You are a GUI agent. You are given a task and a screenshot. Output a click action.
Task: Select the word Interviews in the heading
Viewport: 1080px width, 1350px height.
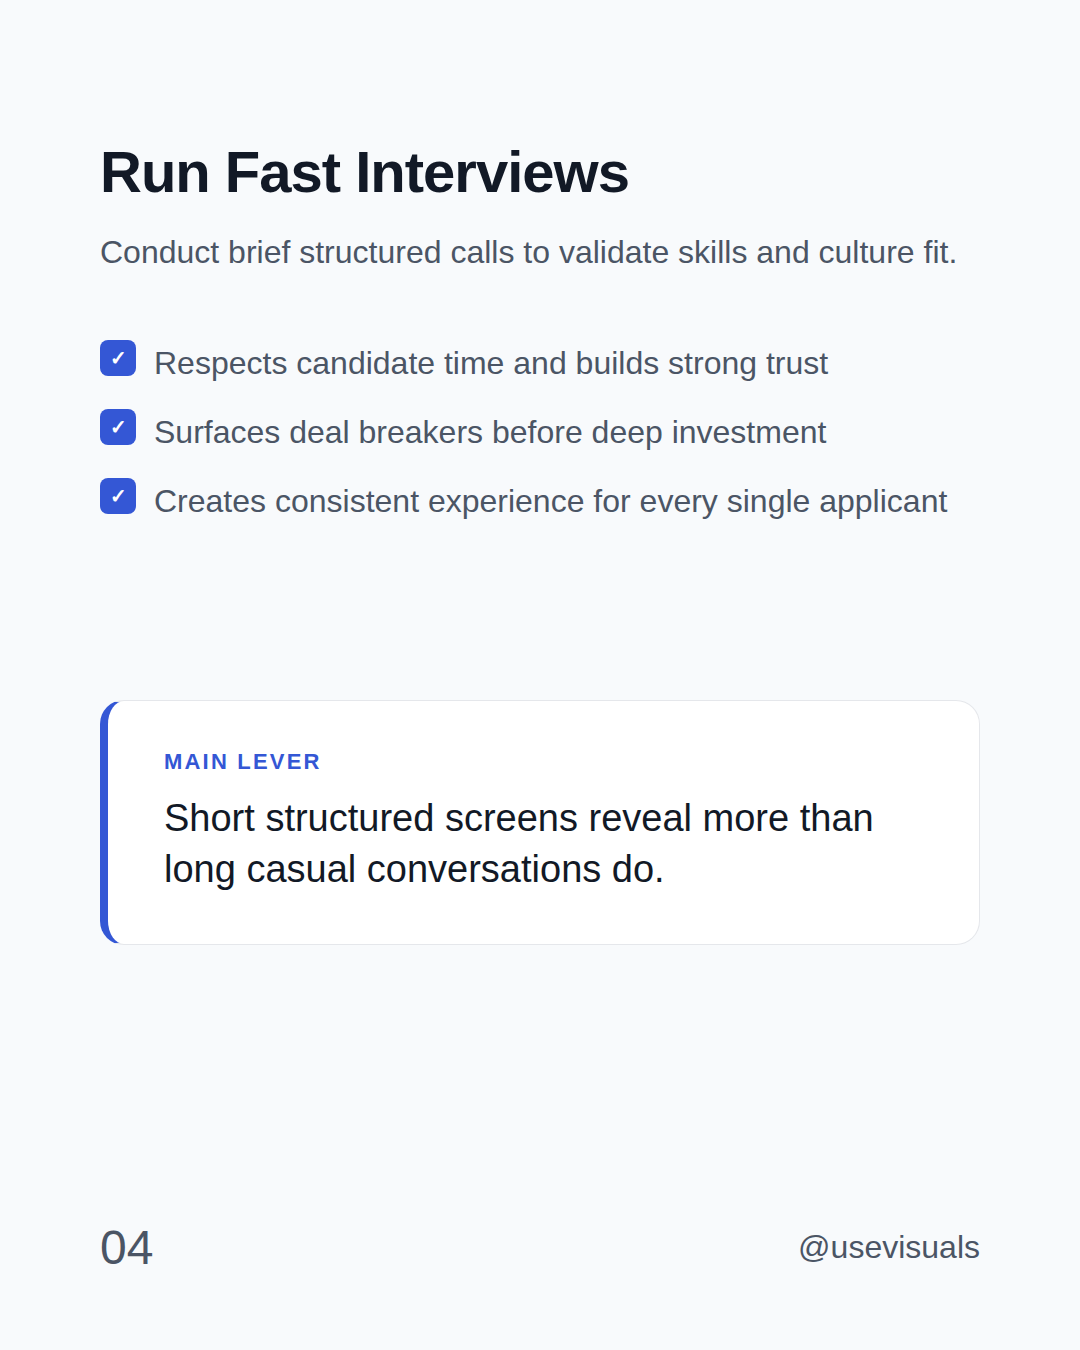pos(492,172)
